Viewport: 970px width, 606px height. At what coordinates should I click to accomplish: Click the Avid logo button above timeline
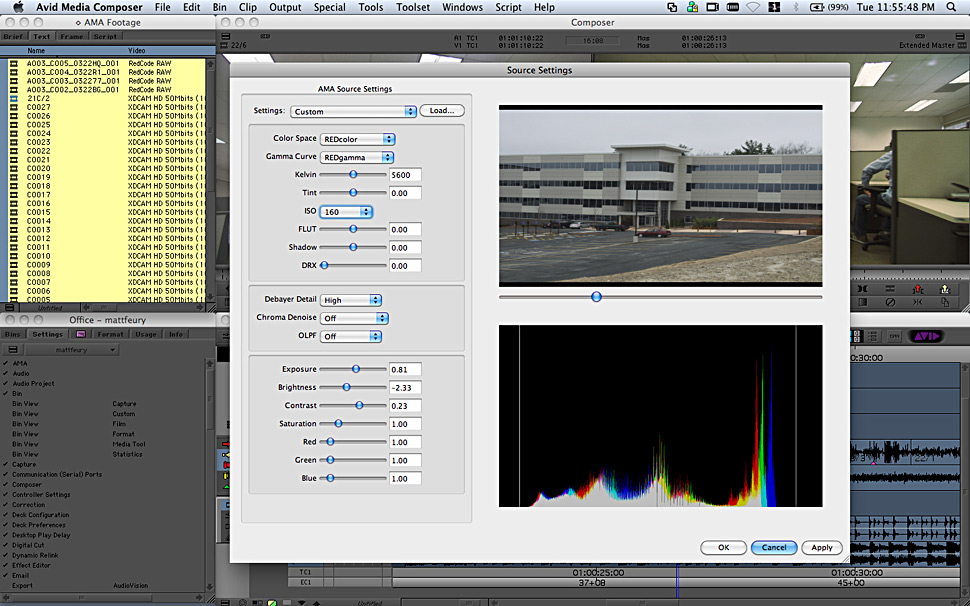click(x=926, y=336)
